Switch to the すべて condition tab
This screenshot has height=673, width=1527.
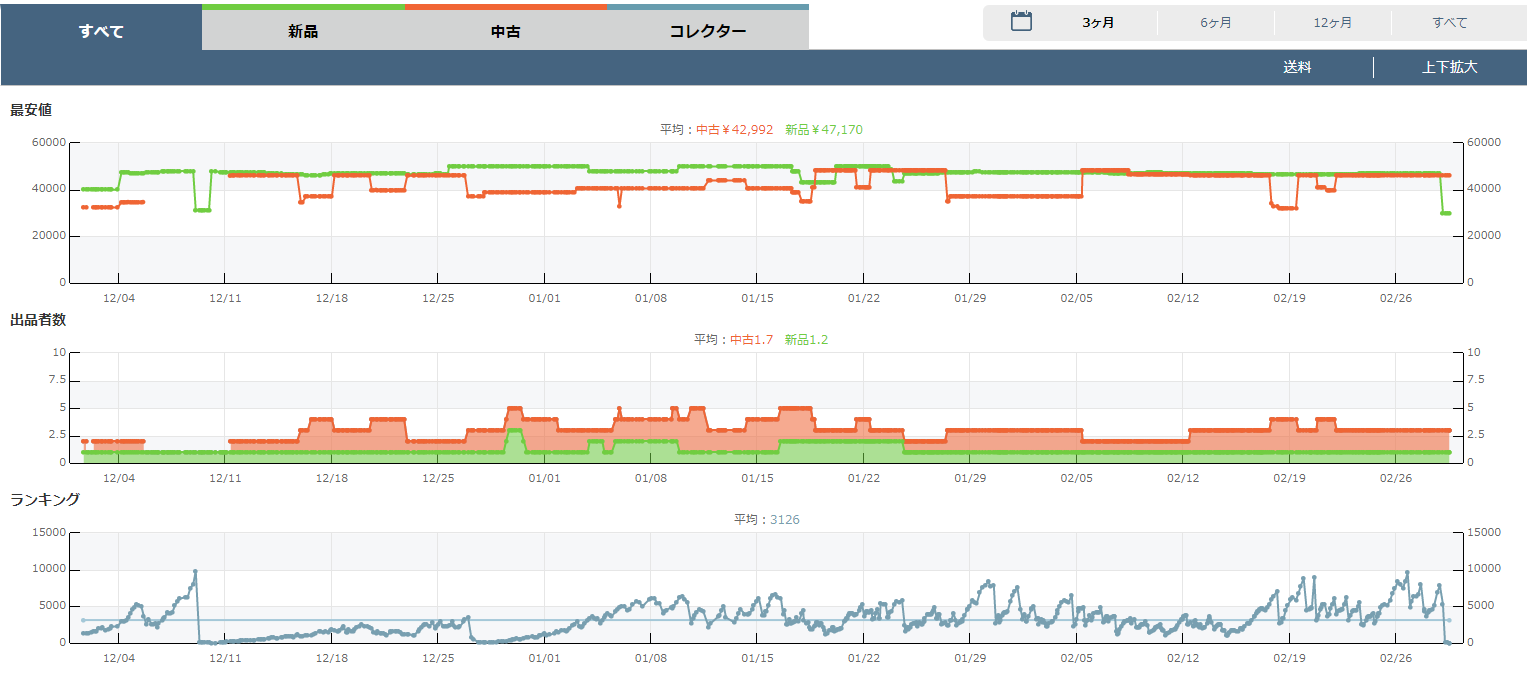click(x=101, y=31)
